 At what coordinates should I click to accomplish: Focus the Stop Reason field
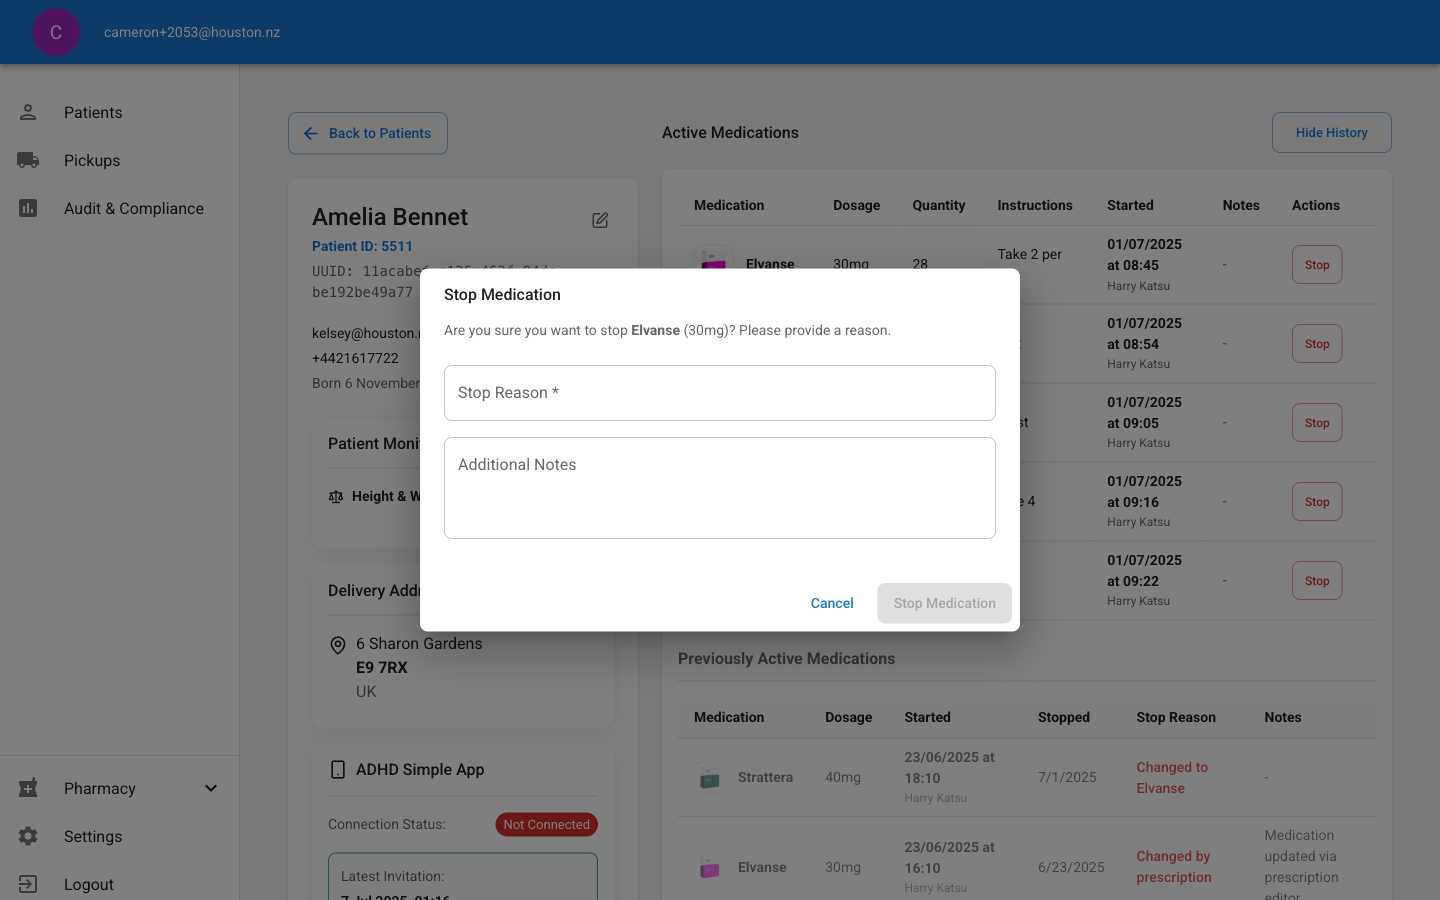coord(720,393)
